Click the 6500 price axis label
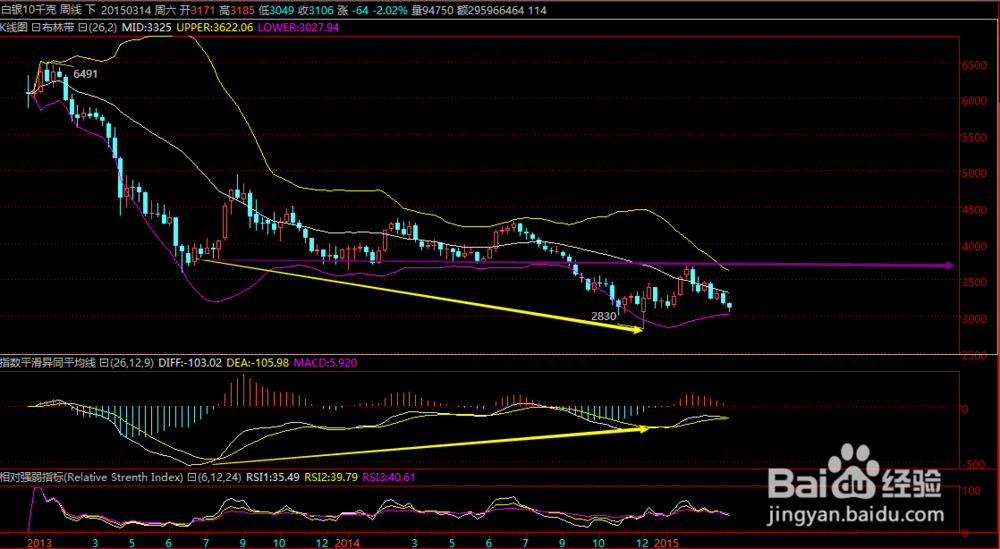Viewport: 1000px width, 549px height. (x=975, y=65)
